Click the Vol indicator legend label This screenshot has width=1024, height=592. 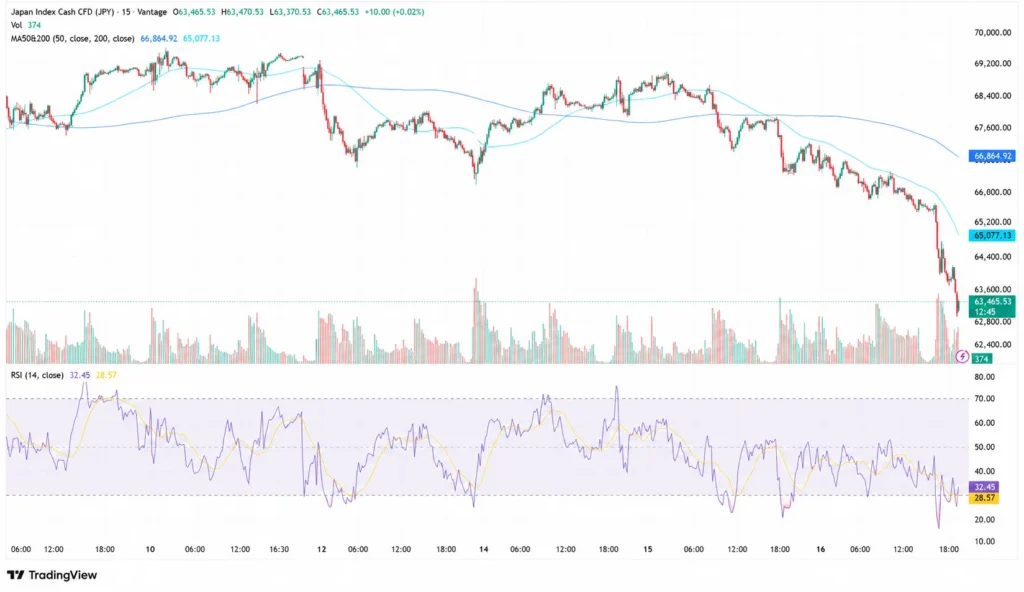click(x=16, y=25)
